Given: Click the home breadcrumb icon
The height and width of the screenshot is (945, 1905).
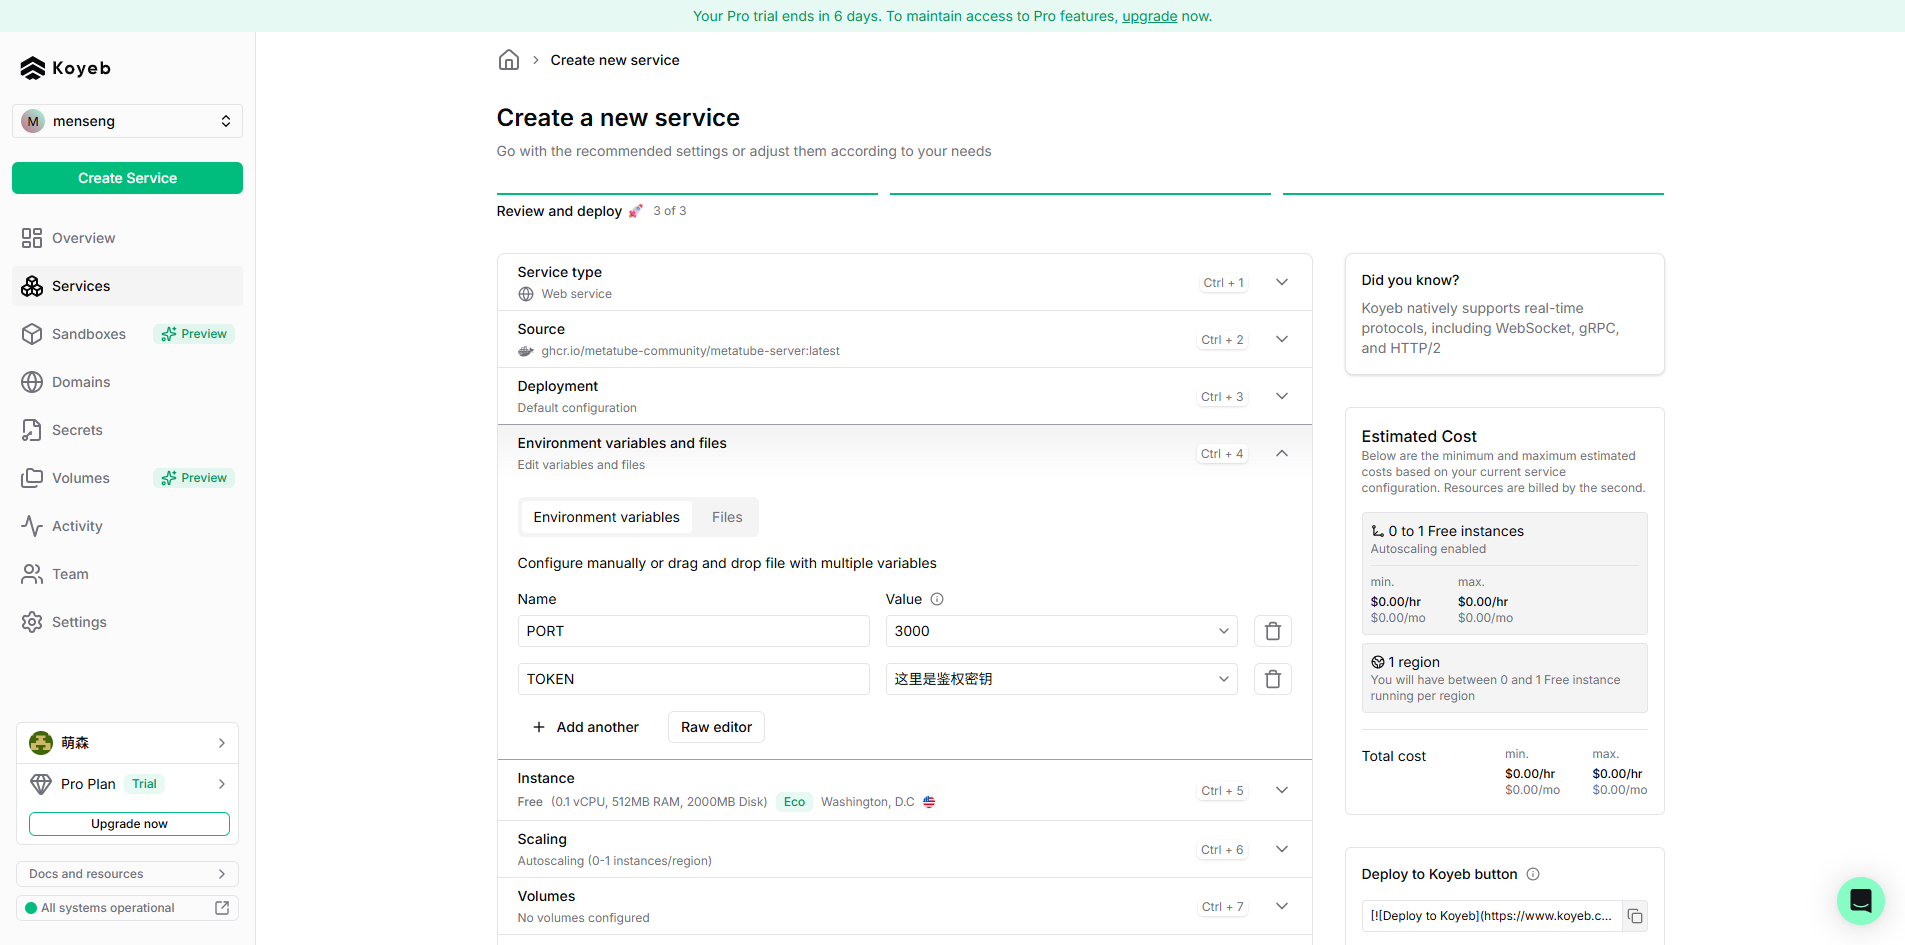Looking at the screenshot, I should point(508,60).
